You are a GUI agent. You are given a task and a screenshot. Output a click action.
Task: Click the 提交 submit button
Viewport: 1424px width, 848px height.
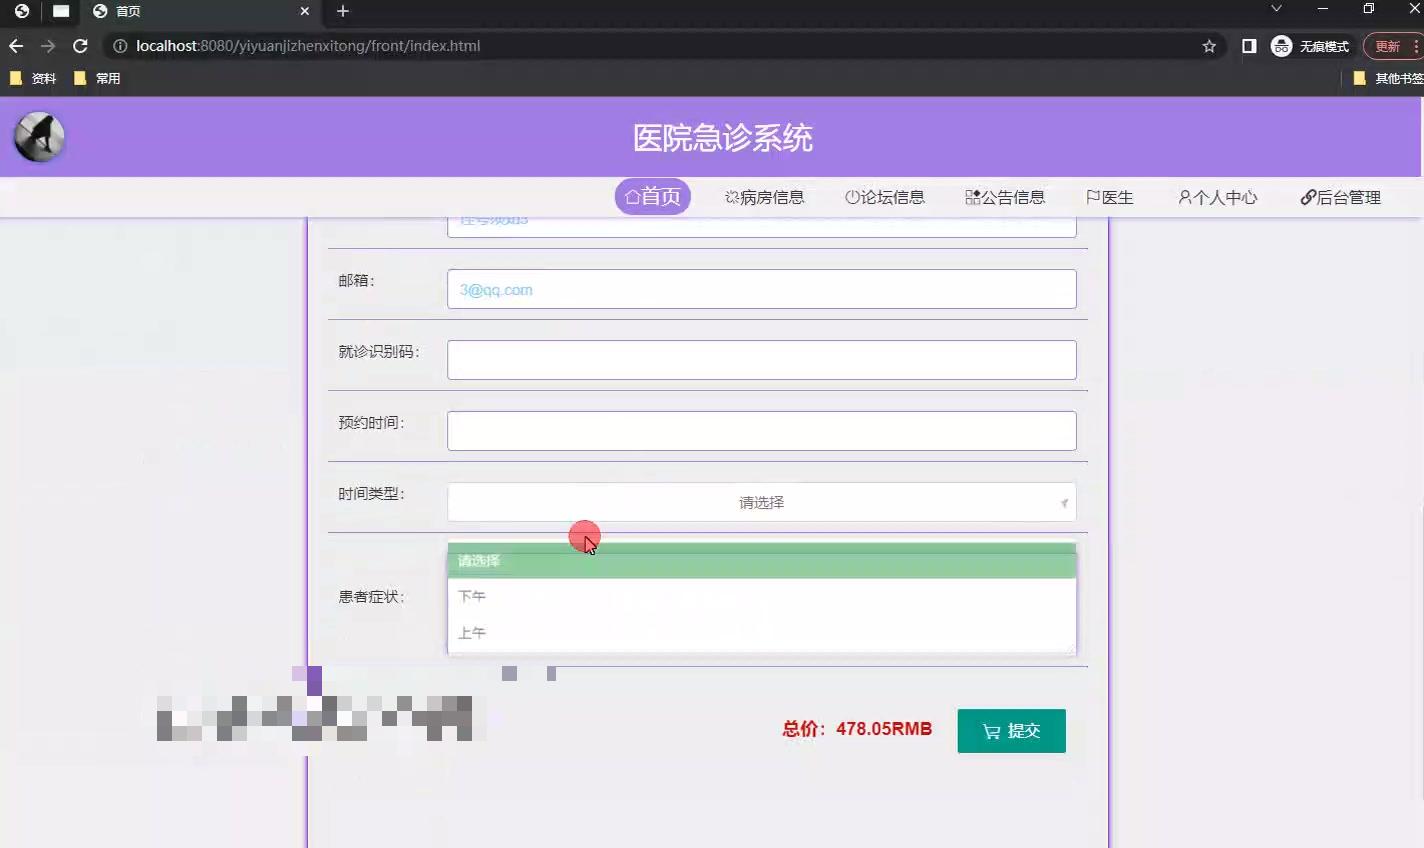[x=1011, y=731]
